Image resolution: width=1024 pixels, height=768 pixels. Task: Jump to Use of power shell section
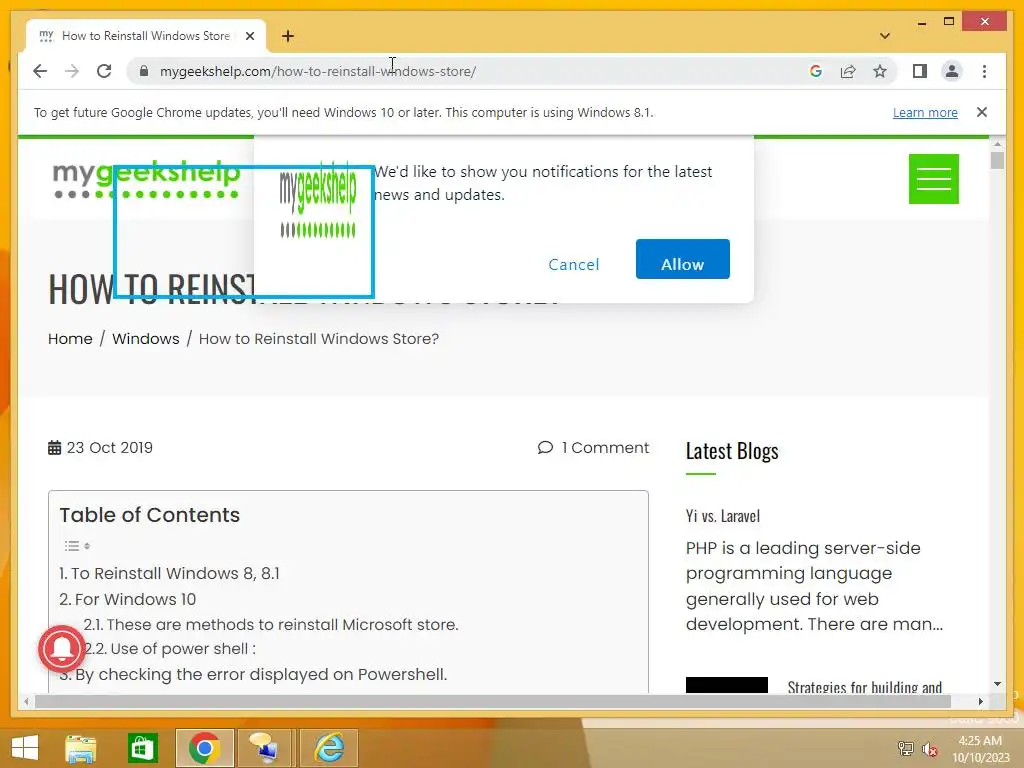coord(170,648)
